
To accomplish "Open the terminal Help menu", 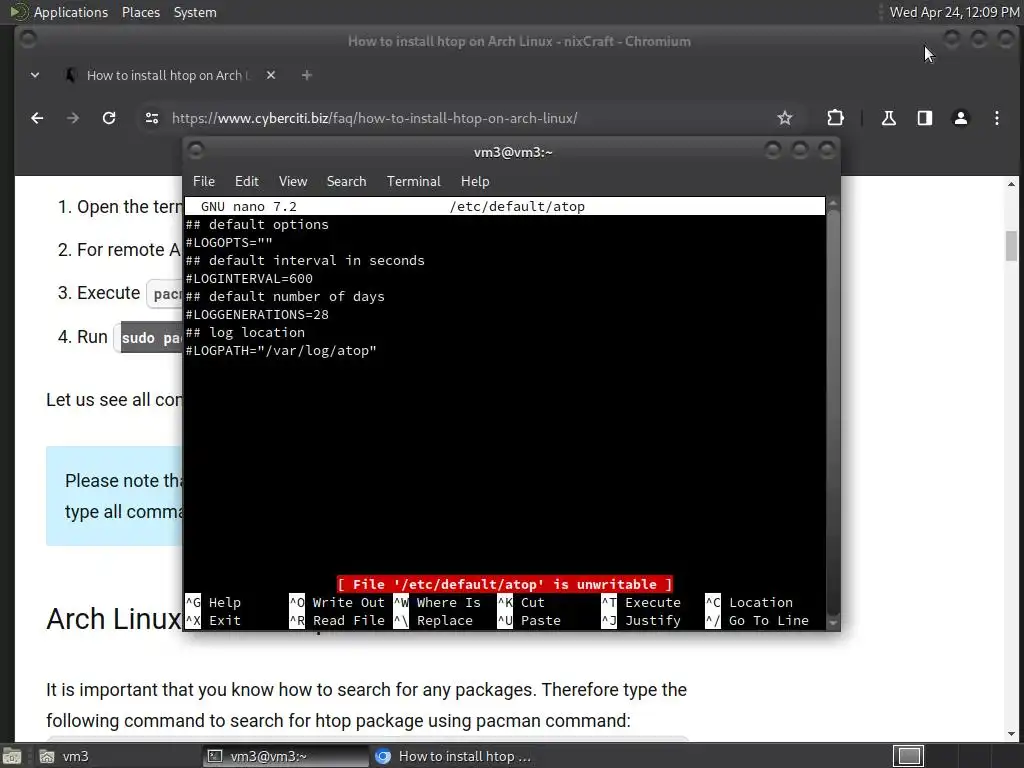I will tap(475, 182).
